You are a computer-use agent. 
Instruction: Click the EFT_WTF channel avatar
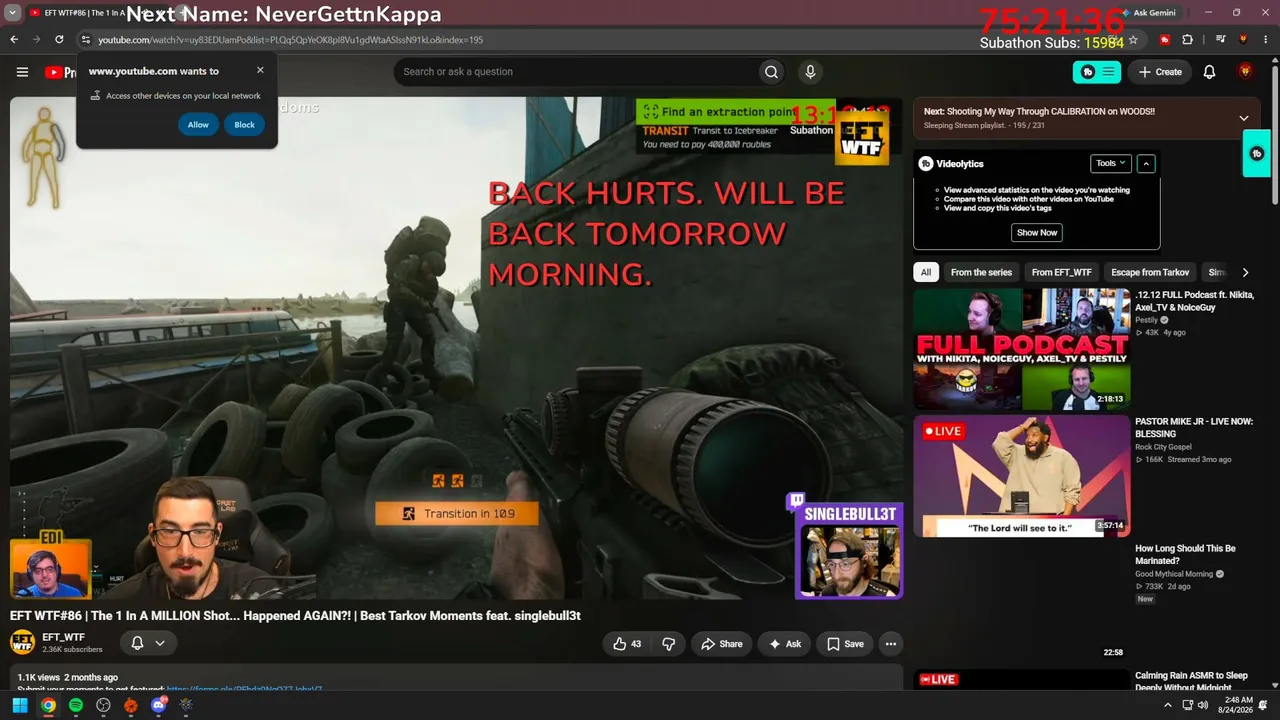coord(22,642)
